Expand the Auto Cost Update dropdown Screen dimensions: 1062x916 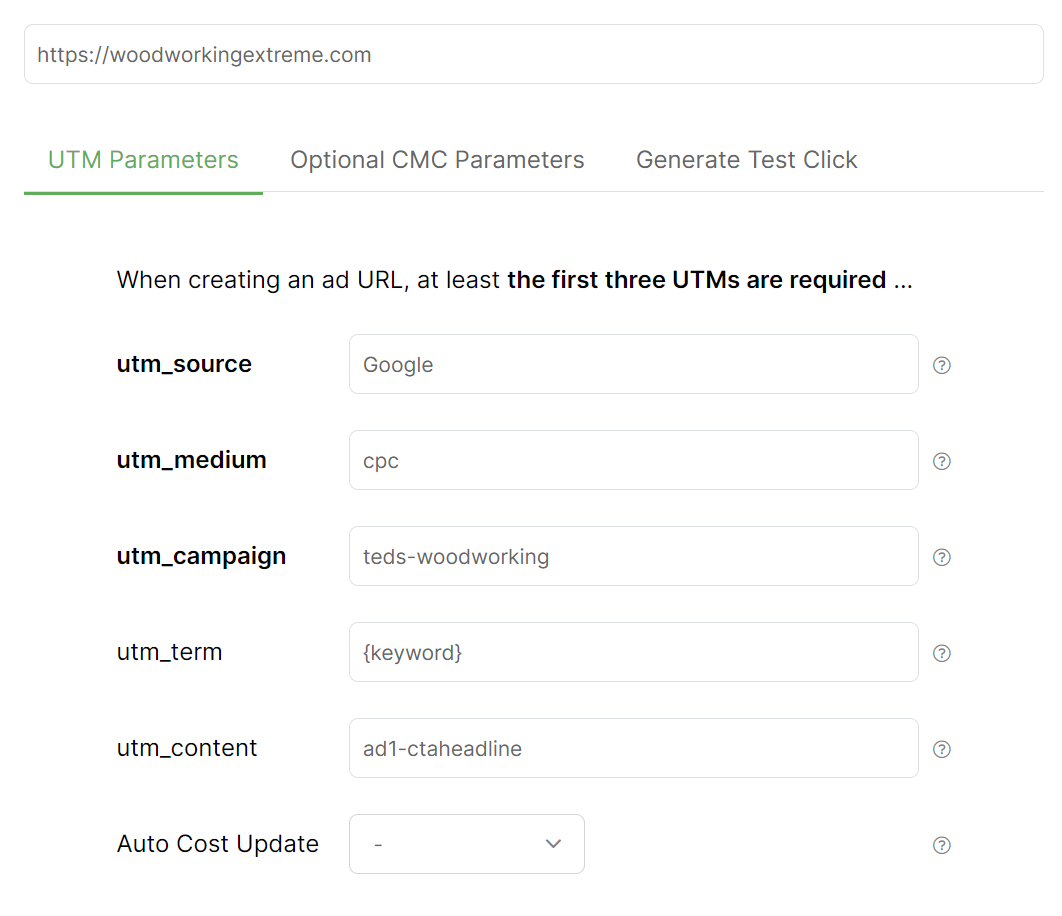[x=466, y=844]
